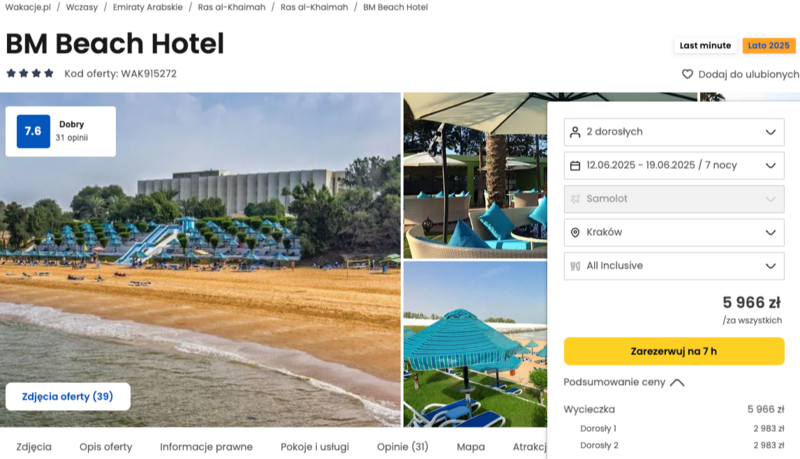This screenshot has width=800, height=459.
Task: Click the heart favorites icon
Action: 687,74
